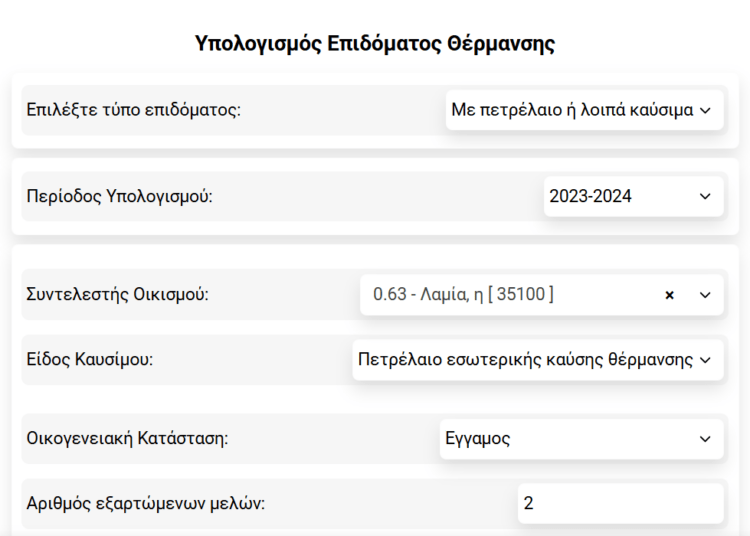750x536 pixels.
Task: Focus the dependent members number field
Action: pos(620,503)
